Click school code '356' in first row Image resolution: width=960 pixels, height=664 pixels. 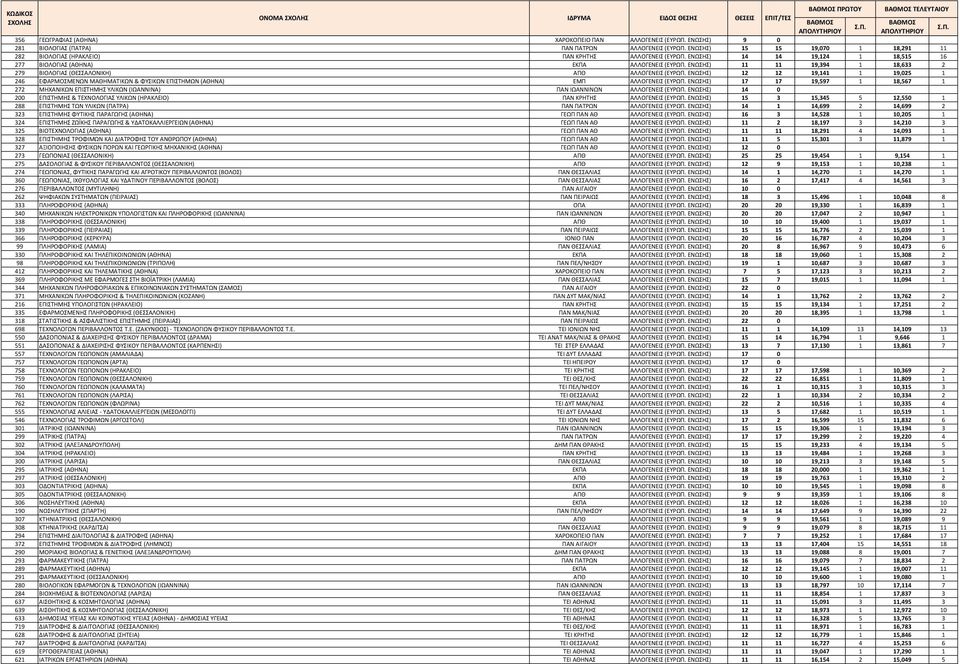coord(19,40)
